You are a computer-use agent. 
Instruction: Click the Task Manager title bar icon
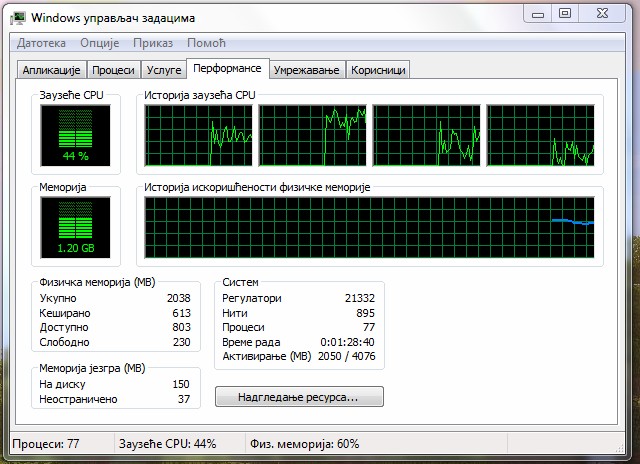click(x=18, y=18)
